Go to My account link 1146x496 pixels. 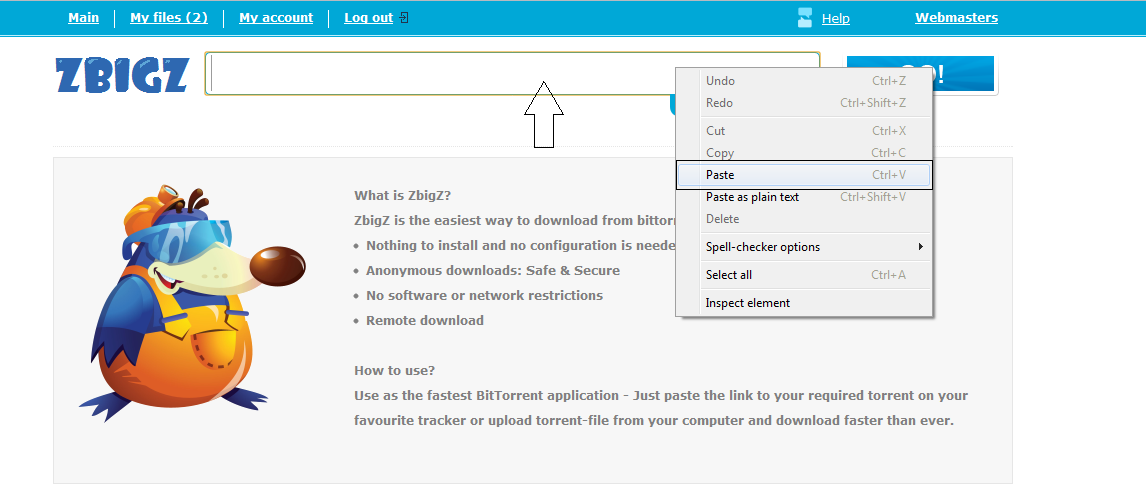click(x=276, y=18)
